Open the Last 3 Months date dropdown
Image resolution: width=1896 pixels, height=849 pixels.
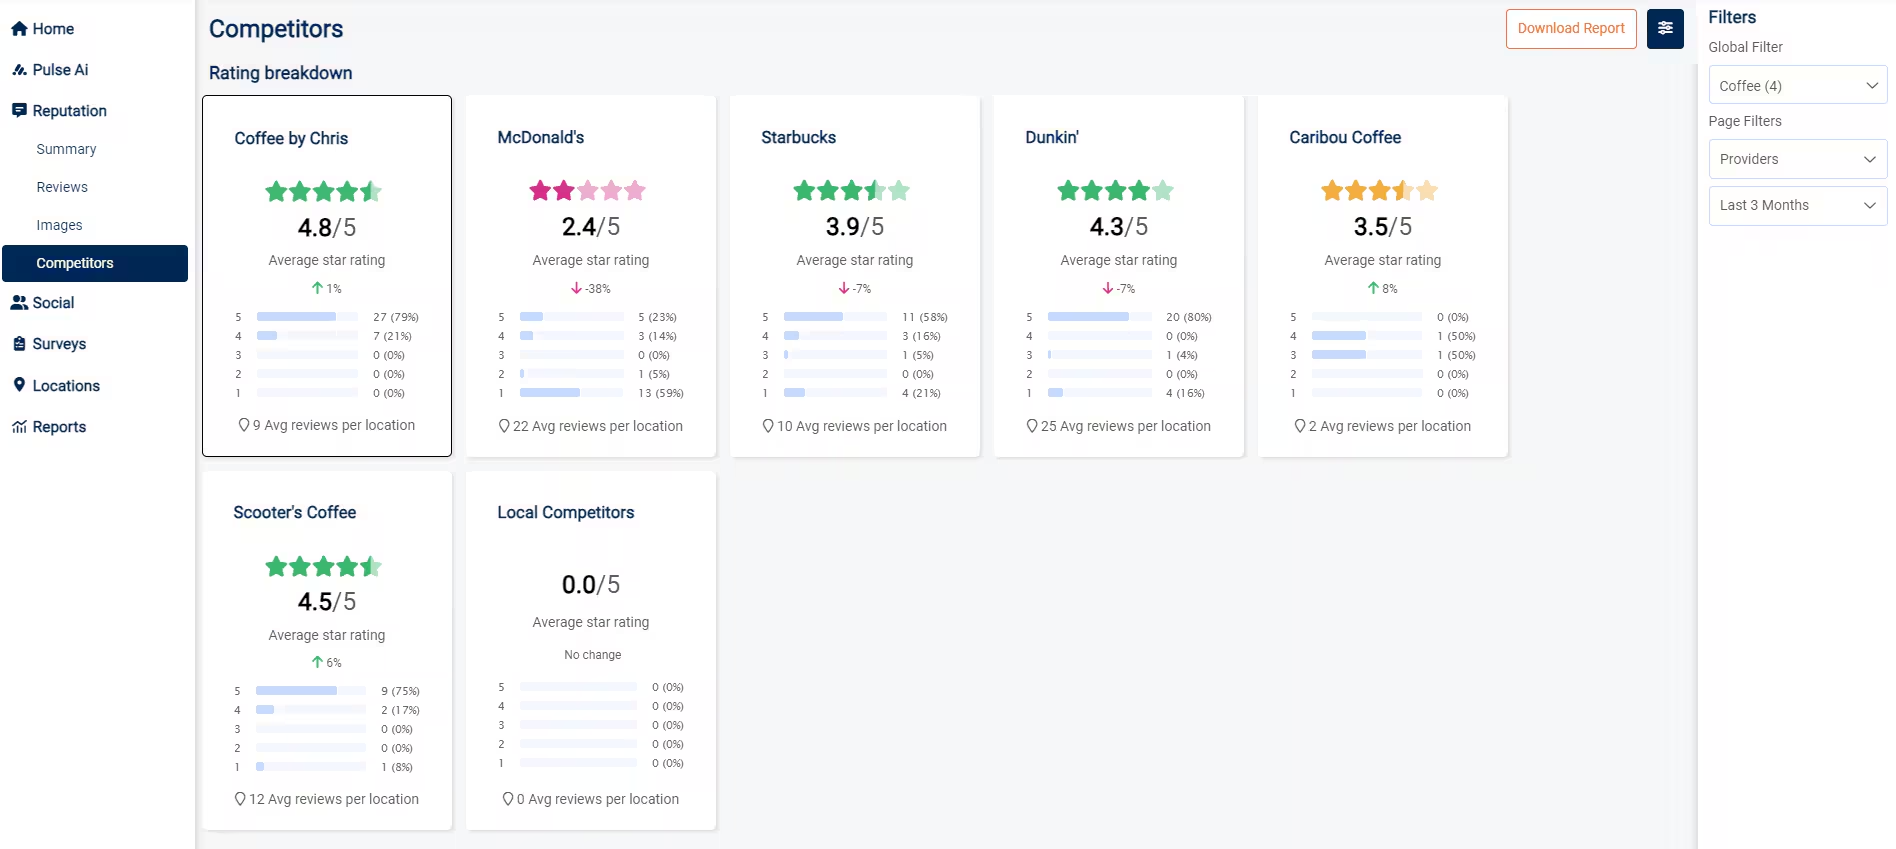[x=1798, y=205]
